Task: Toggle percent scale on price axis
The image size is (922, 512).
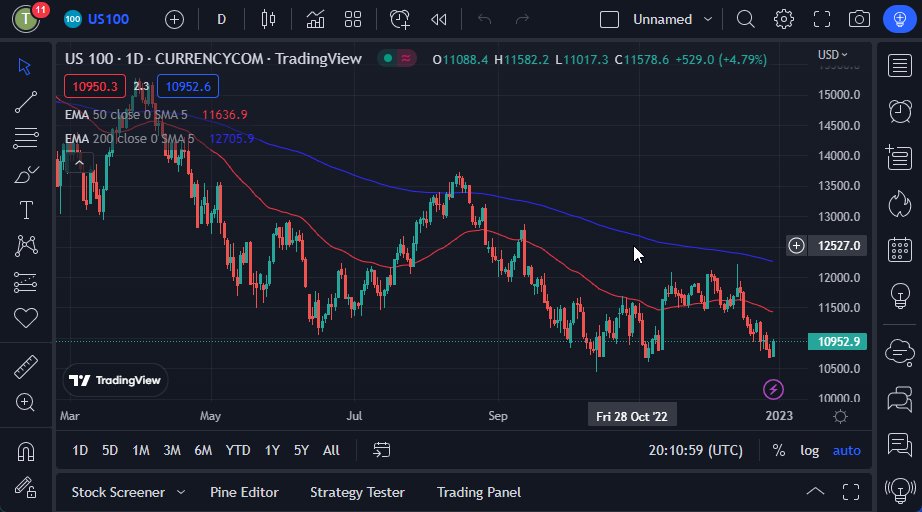Action: [779, 451]
